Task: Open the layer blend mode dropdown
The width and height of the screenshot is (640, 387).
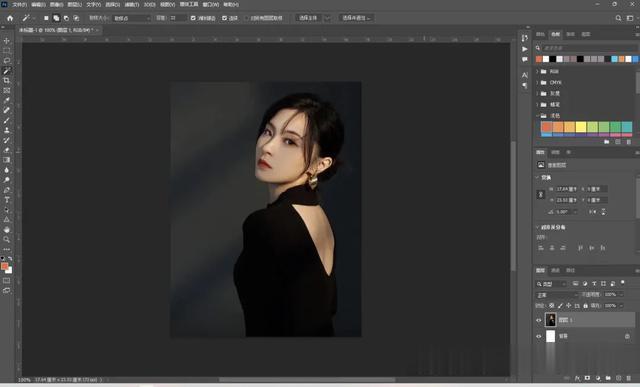Action: pyautogui.click(x=557, y=295)
